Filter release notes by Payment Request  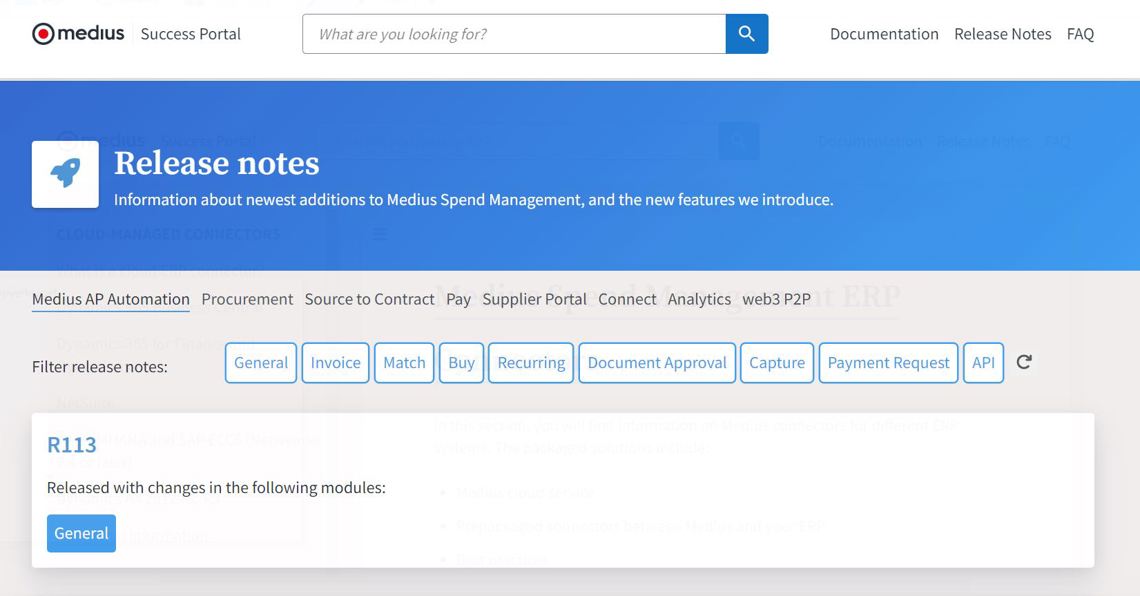click(888, 363)
